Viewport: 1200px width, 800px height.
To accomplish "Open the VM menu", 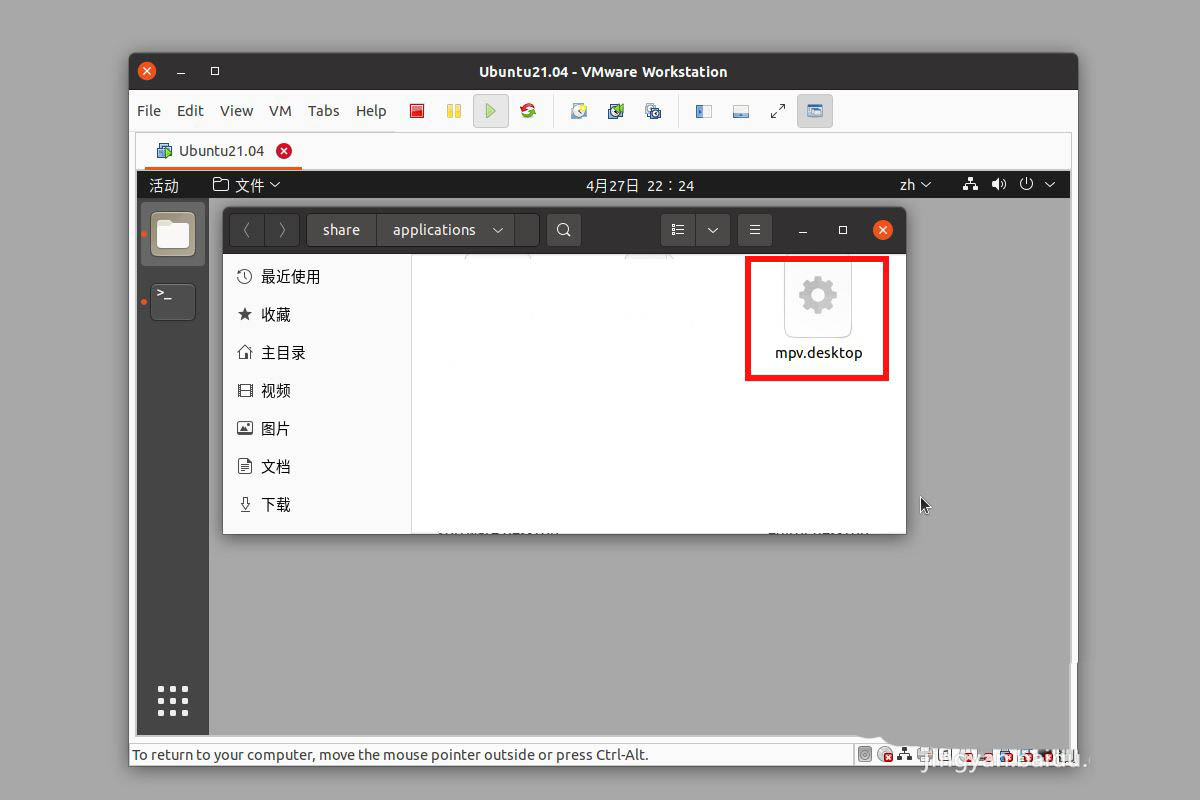I will coord(280,111).
